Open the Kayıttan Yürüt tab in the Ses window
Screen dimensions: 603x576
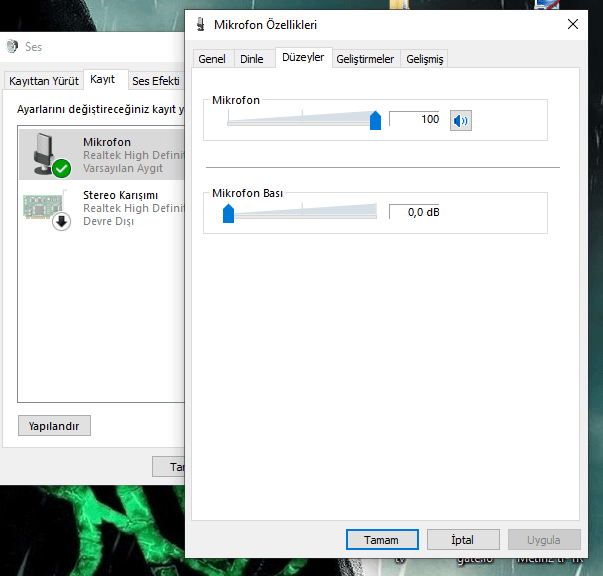click(43, 81)
